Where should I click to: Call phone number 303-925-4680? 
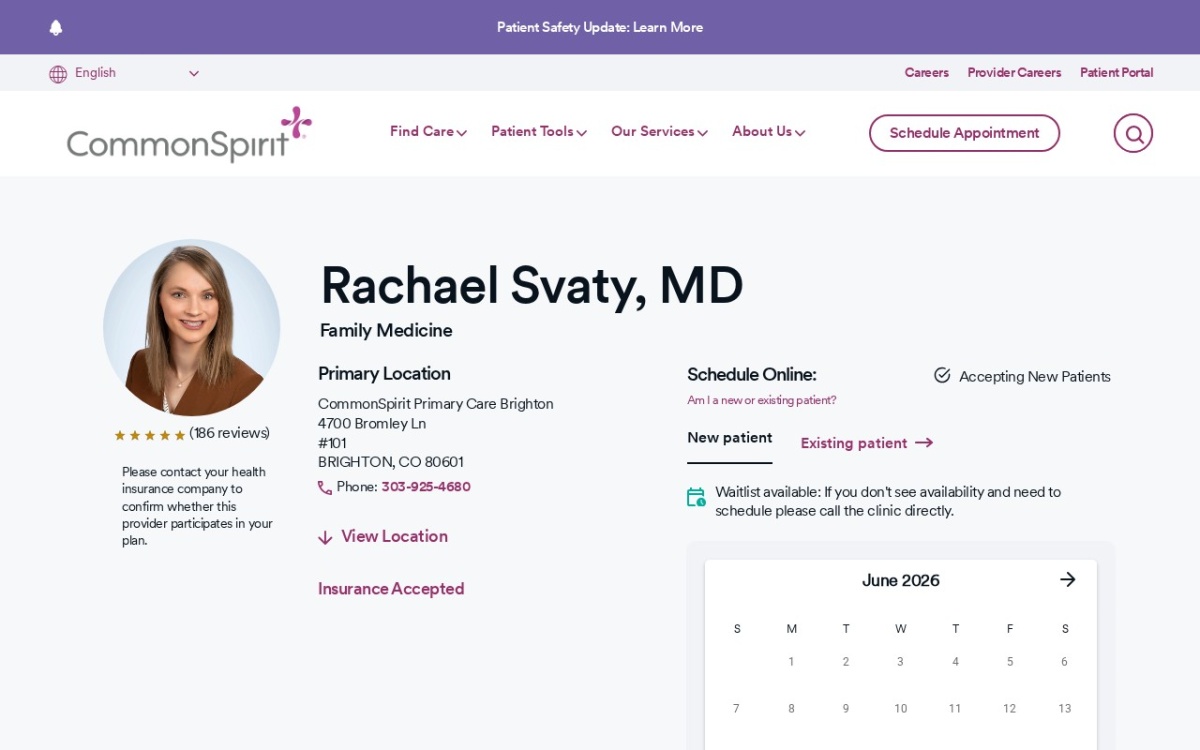pyautogui.click(x=425, y=487)
